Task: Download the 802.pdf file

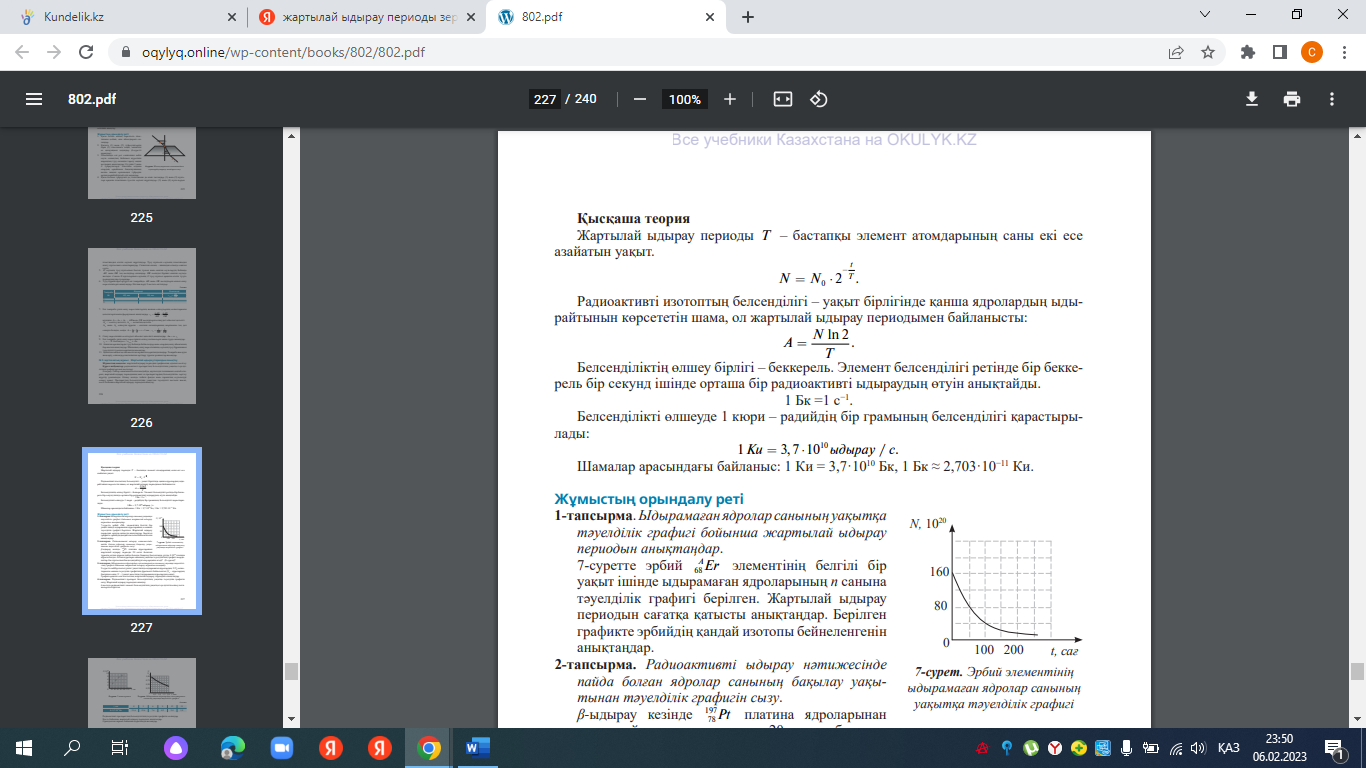Action: coord(1251,99)
